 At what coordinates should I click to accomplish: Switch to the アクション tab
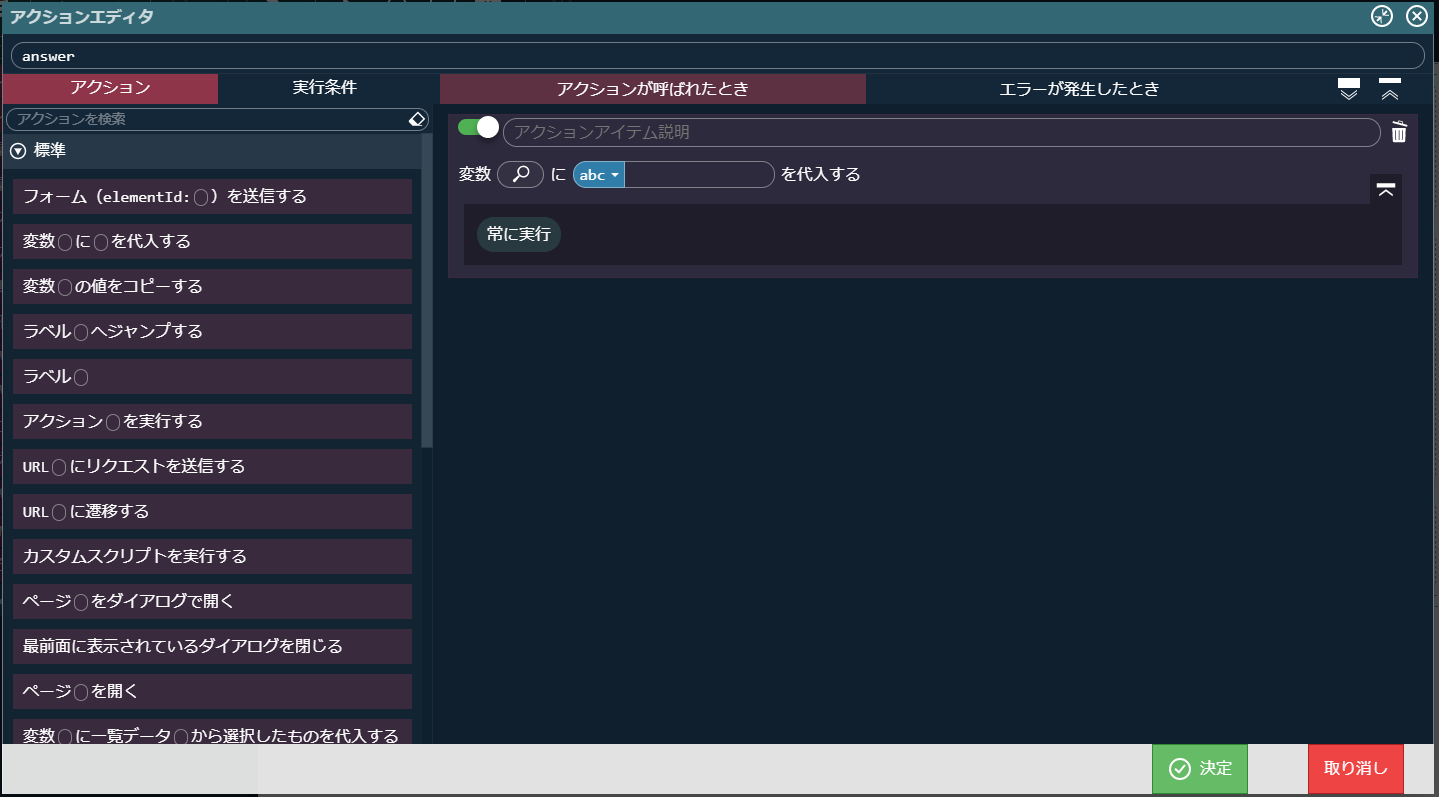pos(110,88)
